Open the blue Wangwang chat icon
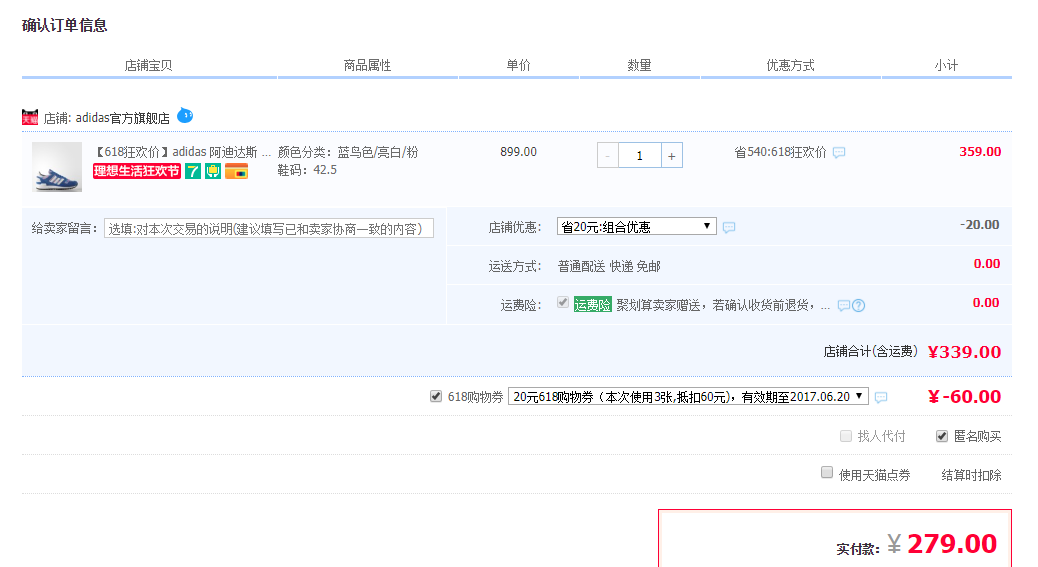The height and width of the screenshot is (567, 1038). click(185, 116)
